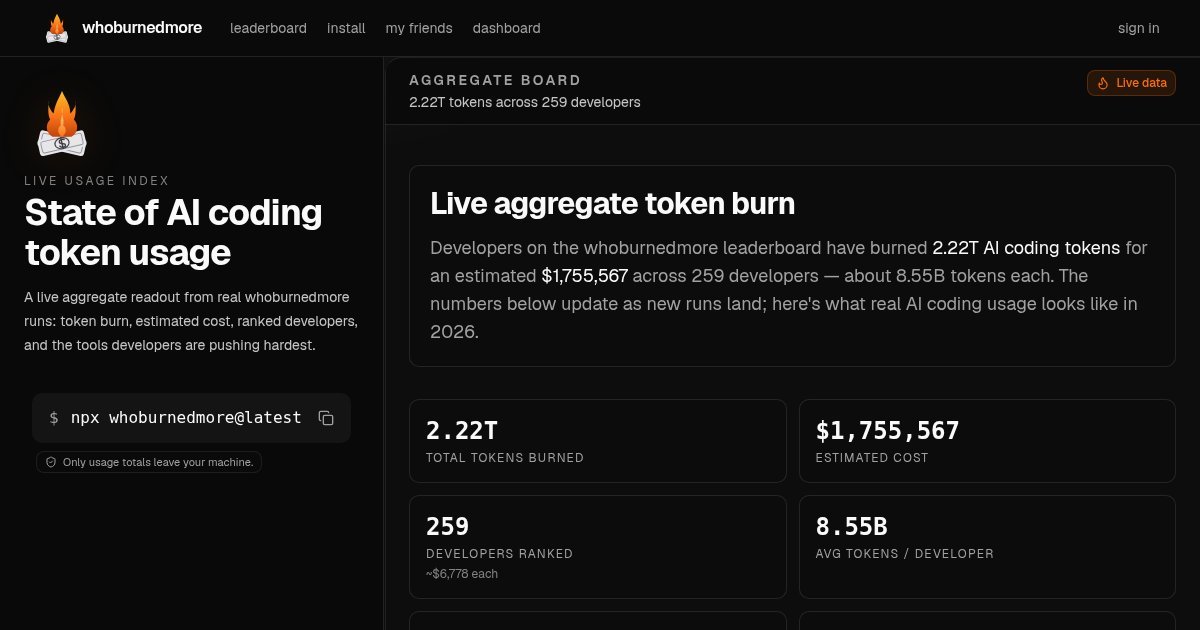Go to the install page
1200x630 pixels.
[x=346, y=28]
